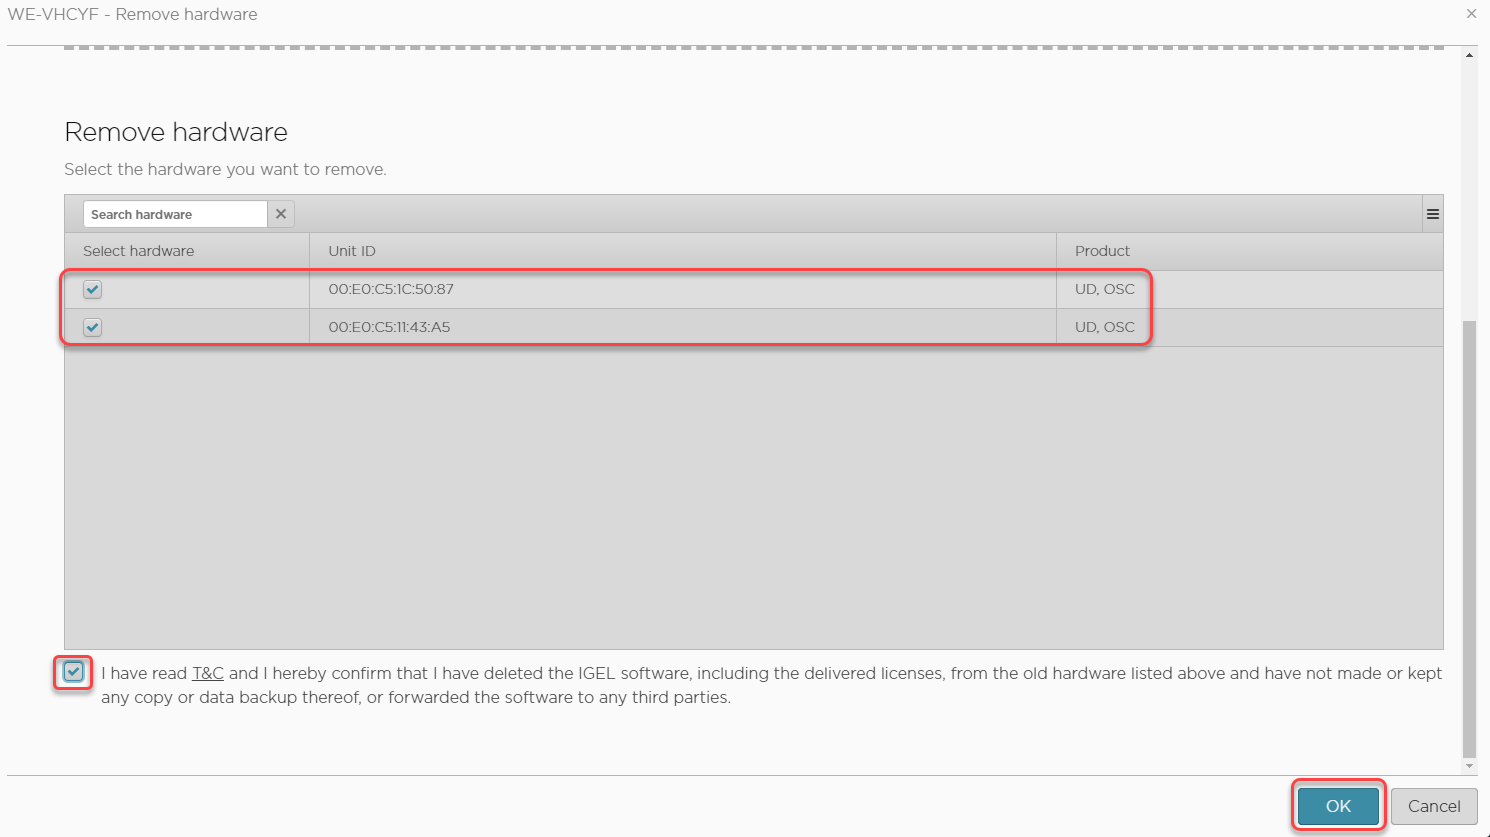
Task: Select Unit ID cell 00:E0:C5:1C:50:87
Action: tap(391, 289)
